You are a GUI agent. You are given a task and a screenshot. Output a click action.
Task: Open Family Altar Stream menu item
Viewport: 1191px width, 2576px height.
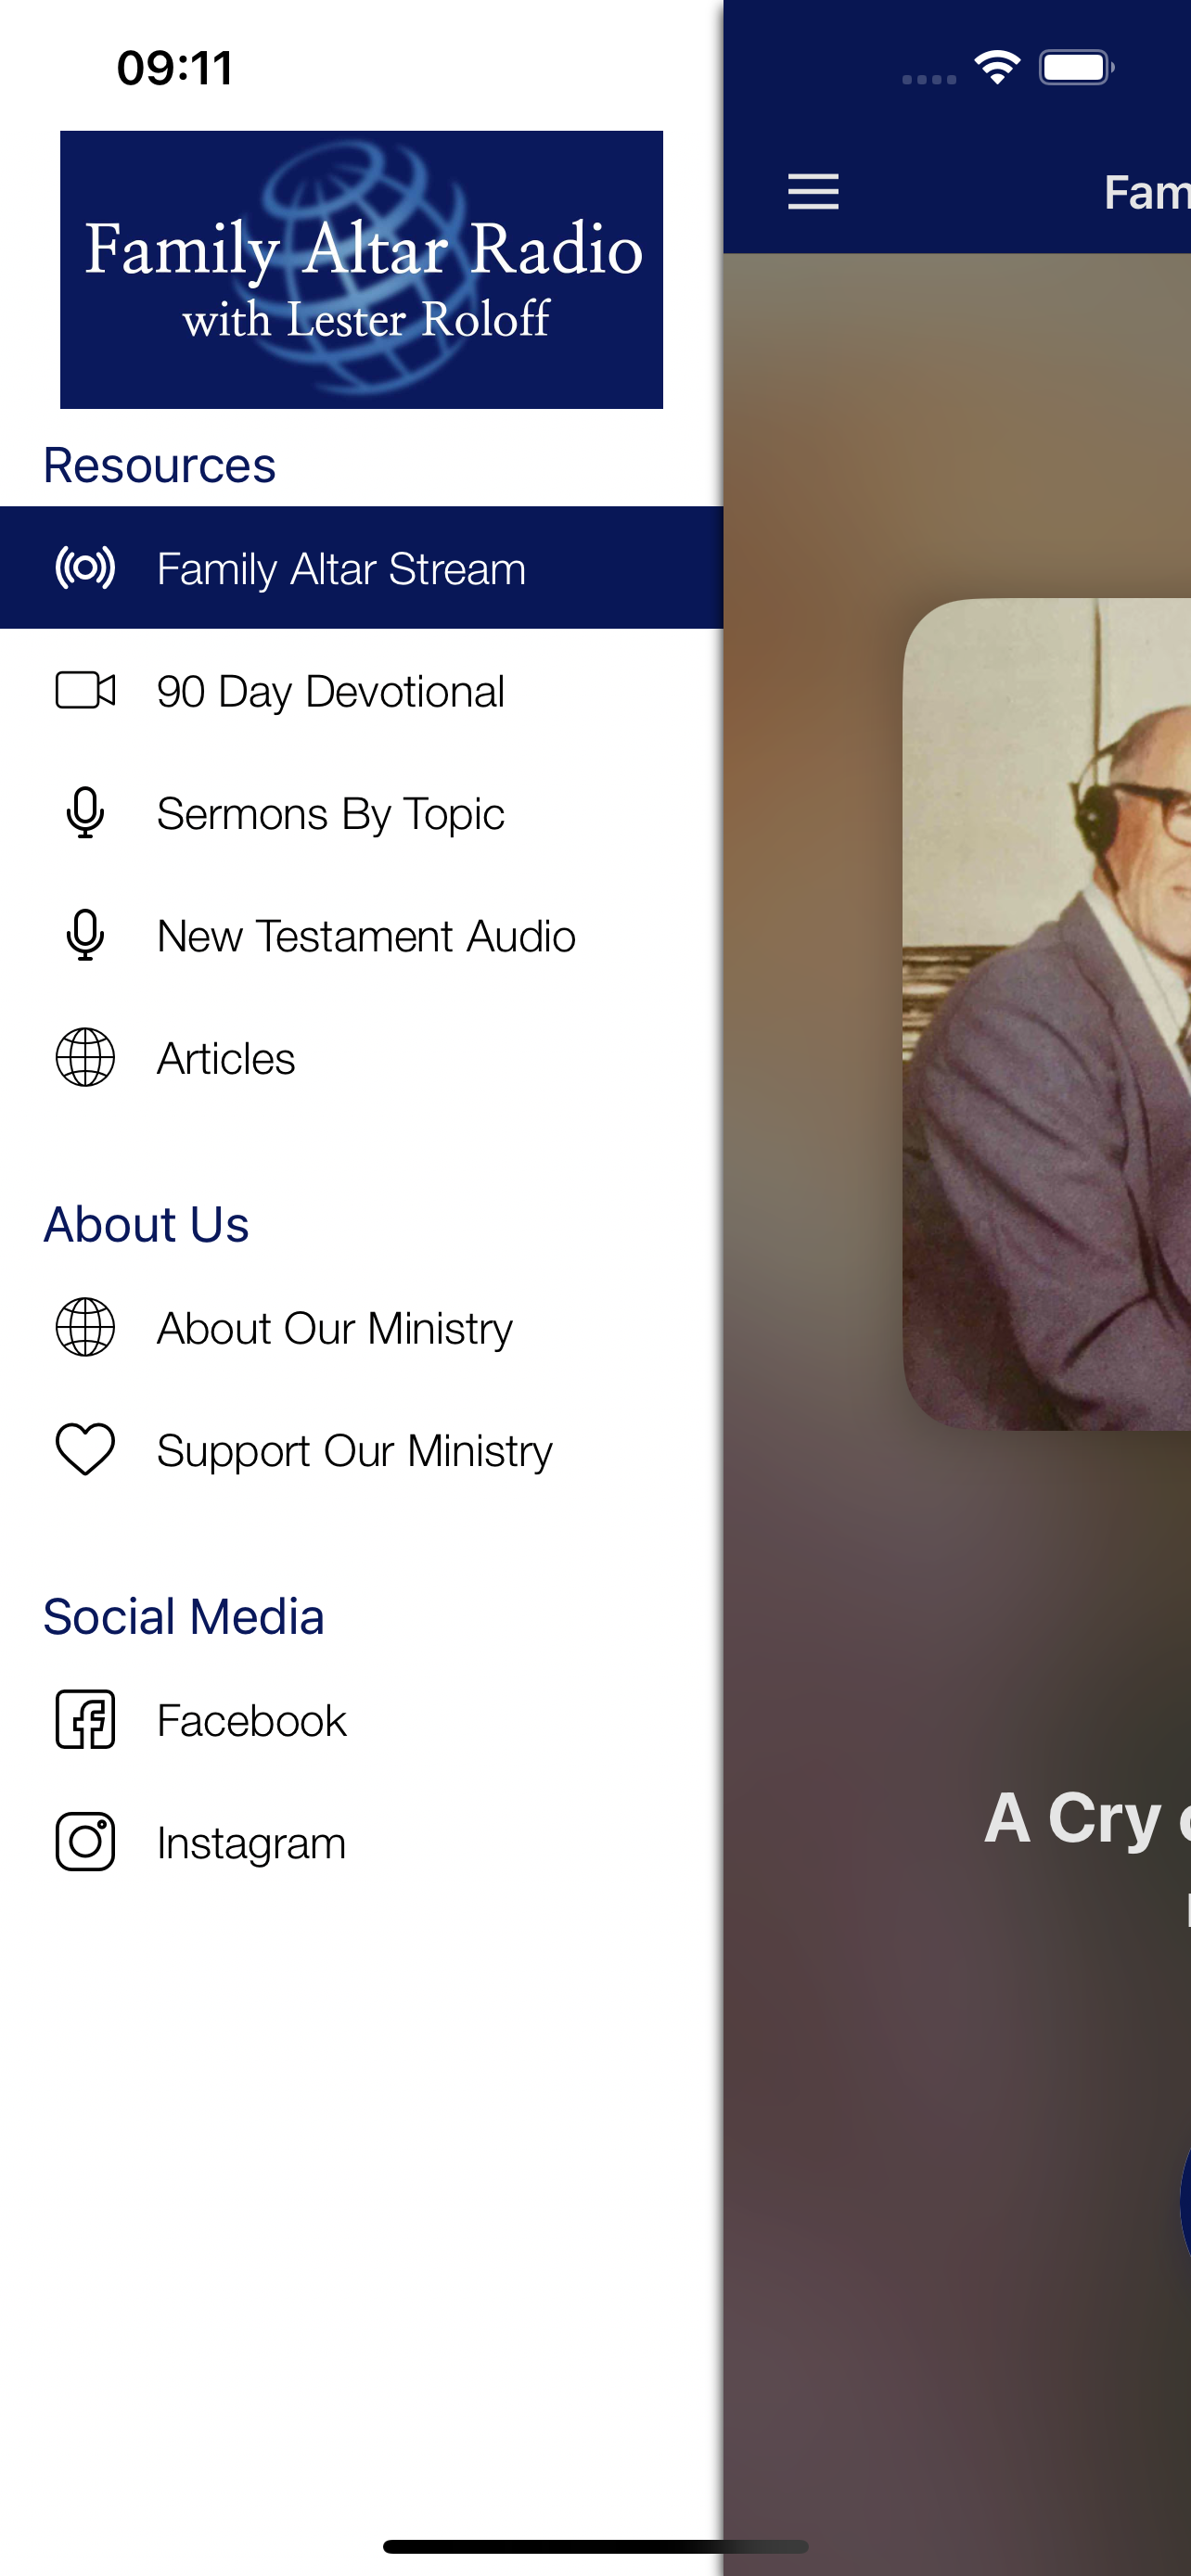[361, 568]
